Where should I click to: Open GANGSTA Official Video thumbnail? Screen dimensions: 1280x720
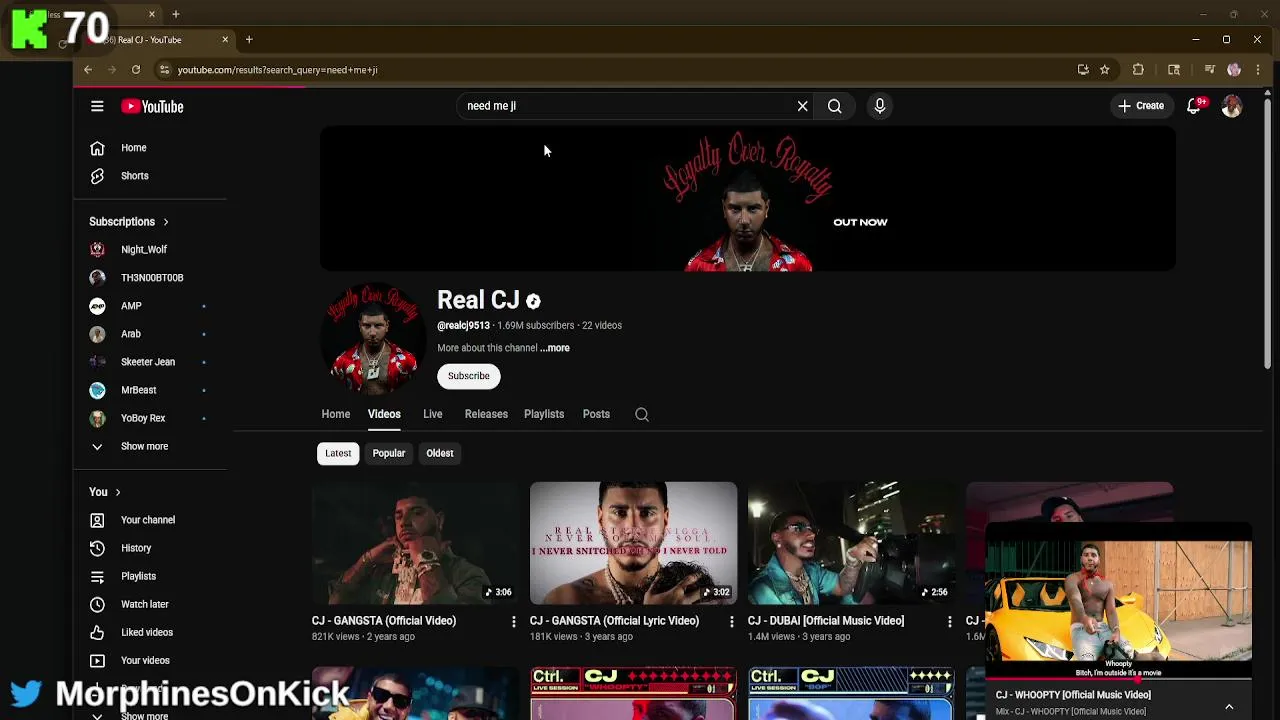point(415,543)
